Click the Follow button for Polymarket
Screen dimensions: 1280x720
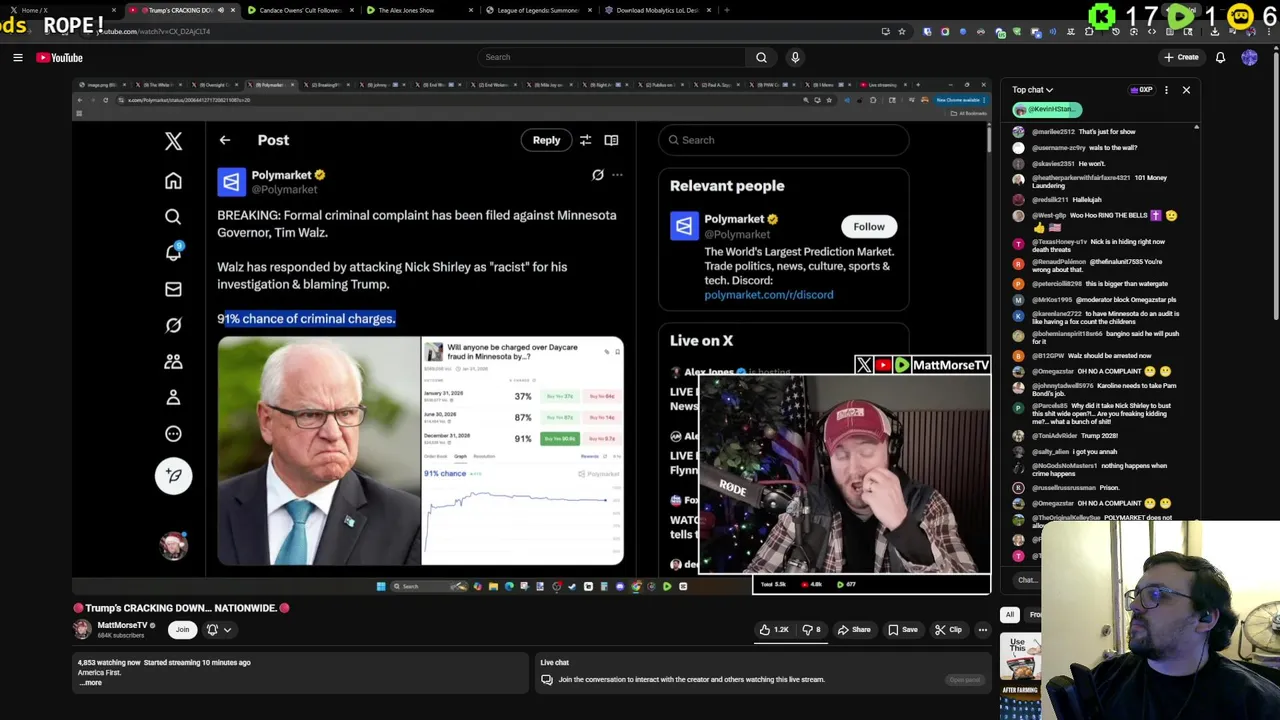point(869,227)
